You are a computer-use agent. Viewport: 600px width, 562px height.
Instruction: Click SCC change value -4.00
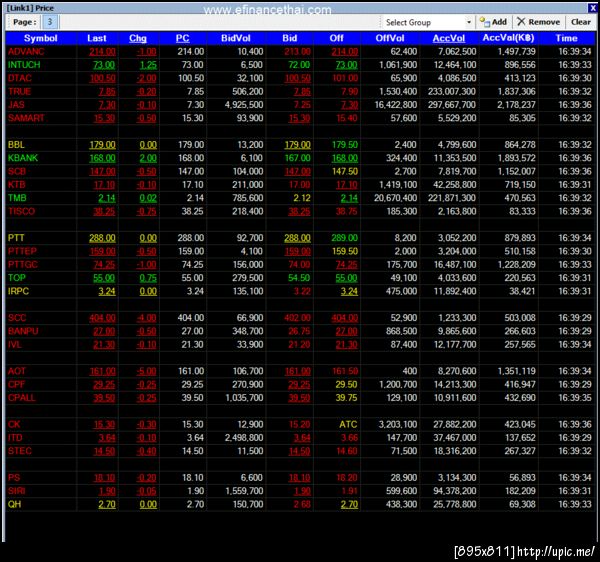click(146, 318)
